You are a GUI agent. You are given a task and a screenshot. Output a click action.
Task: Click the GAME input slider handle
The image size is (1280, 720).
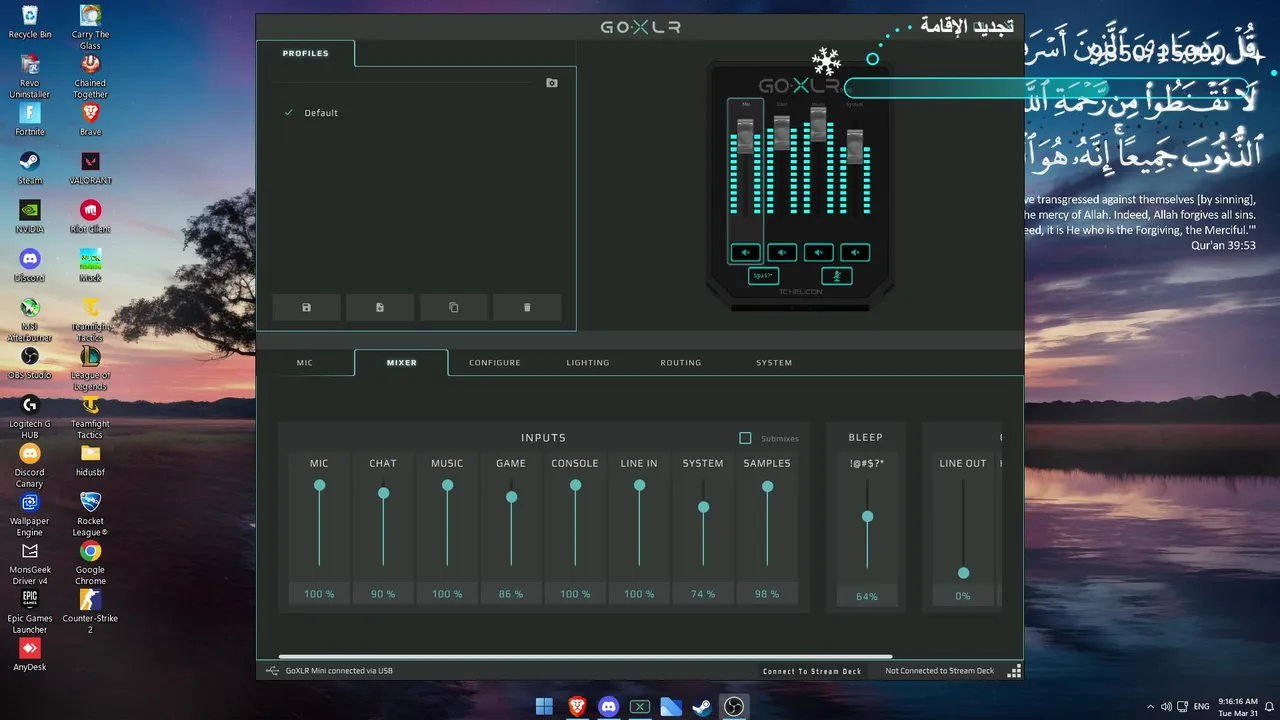[x=511, y=497]
